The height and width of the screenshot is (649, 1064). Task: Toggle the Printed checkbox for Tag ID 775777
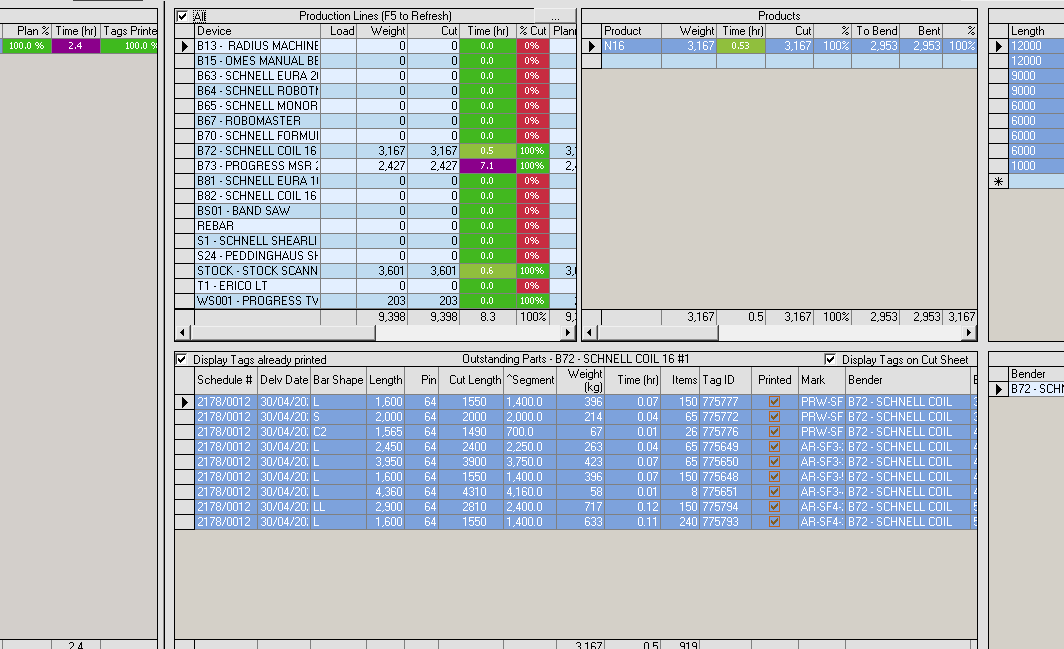pos(773,402)
